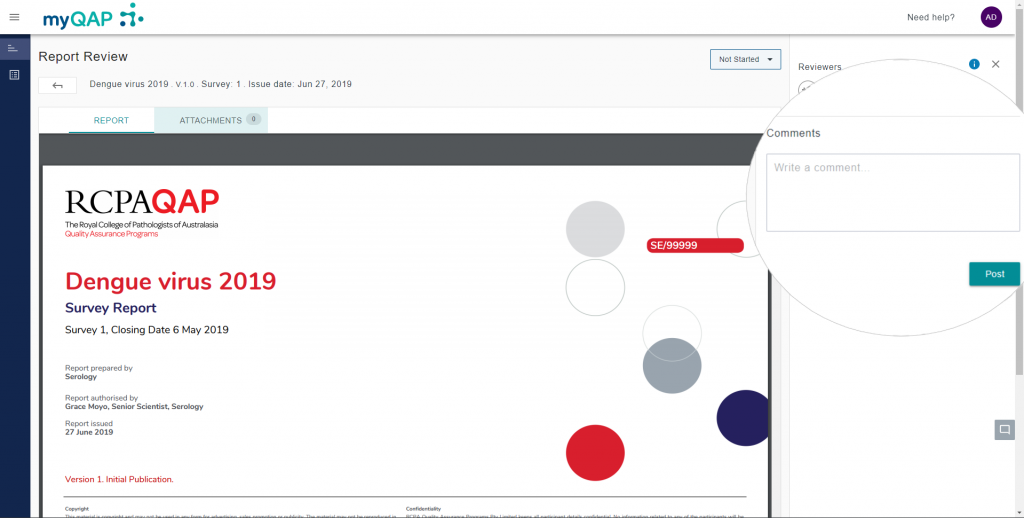Close the reviewers side panel
The image size is (1024, 518).
(995, 64)
